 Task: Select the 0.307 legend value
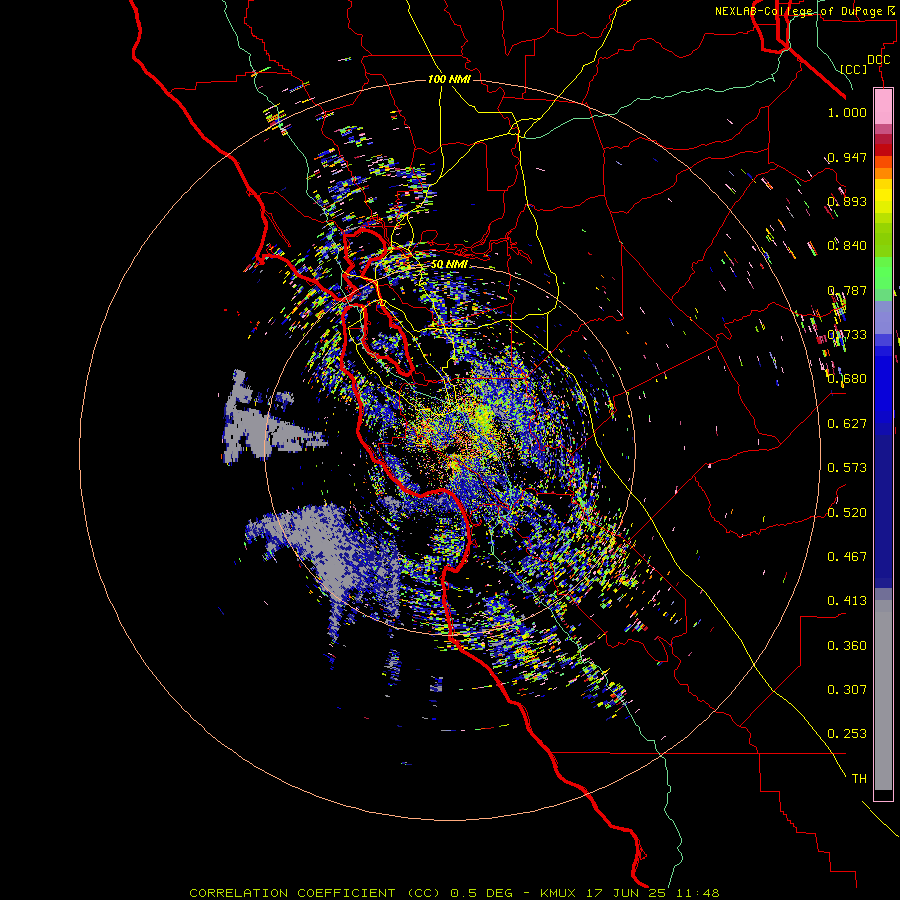pyautogui.click(x=847, y=690)
